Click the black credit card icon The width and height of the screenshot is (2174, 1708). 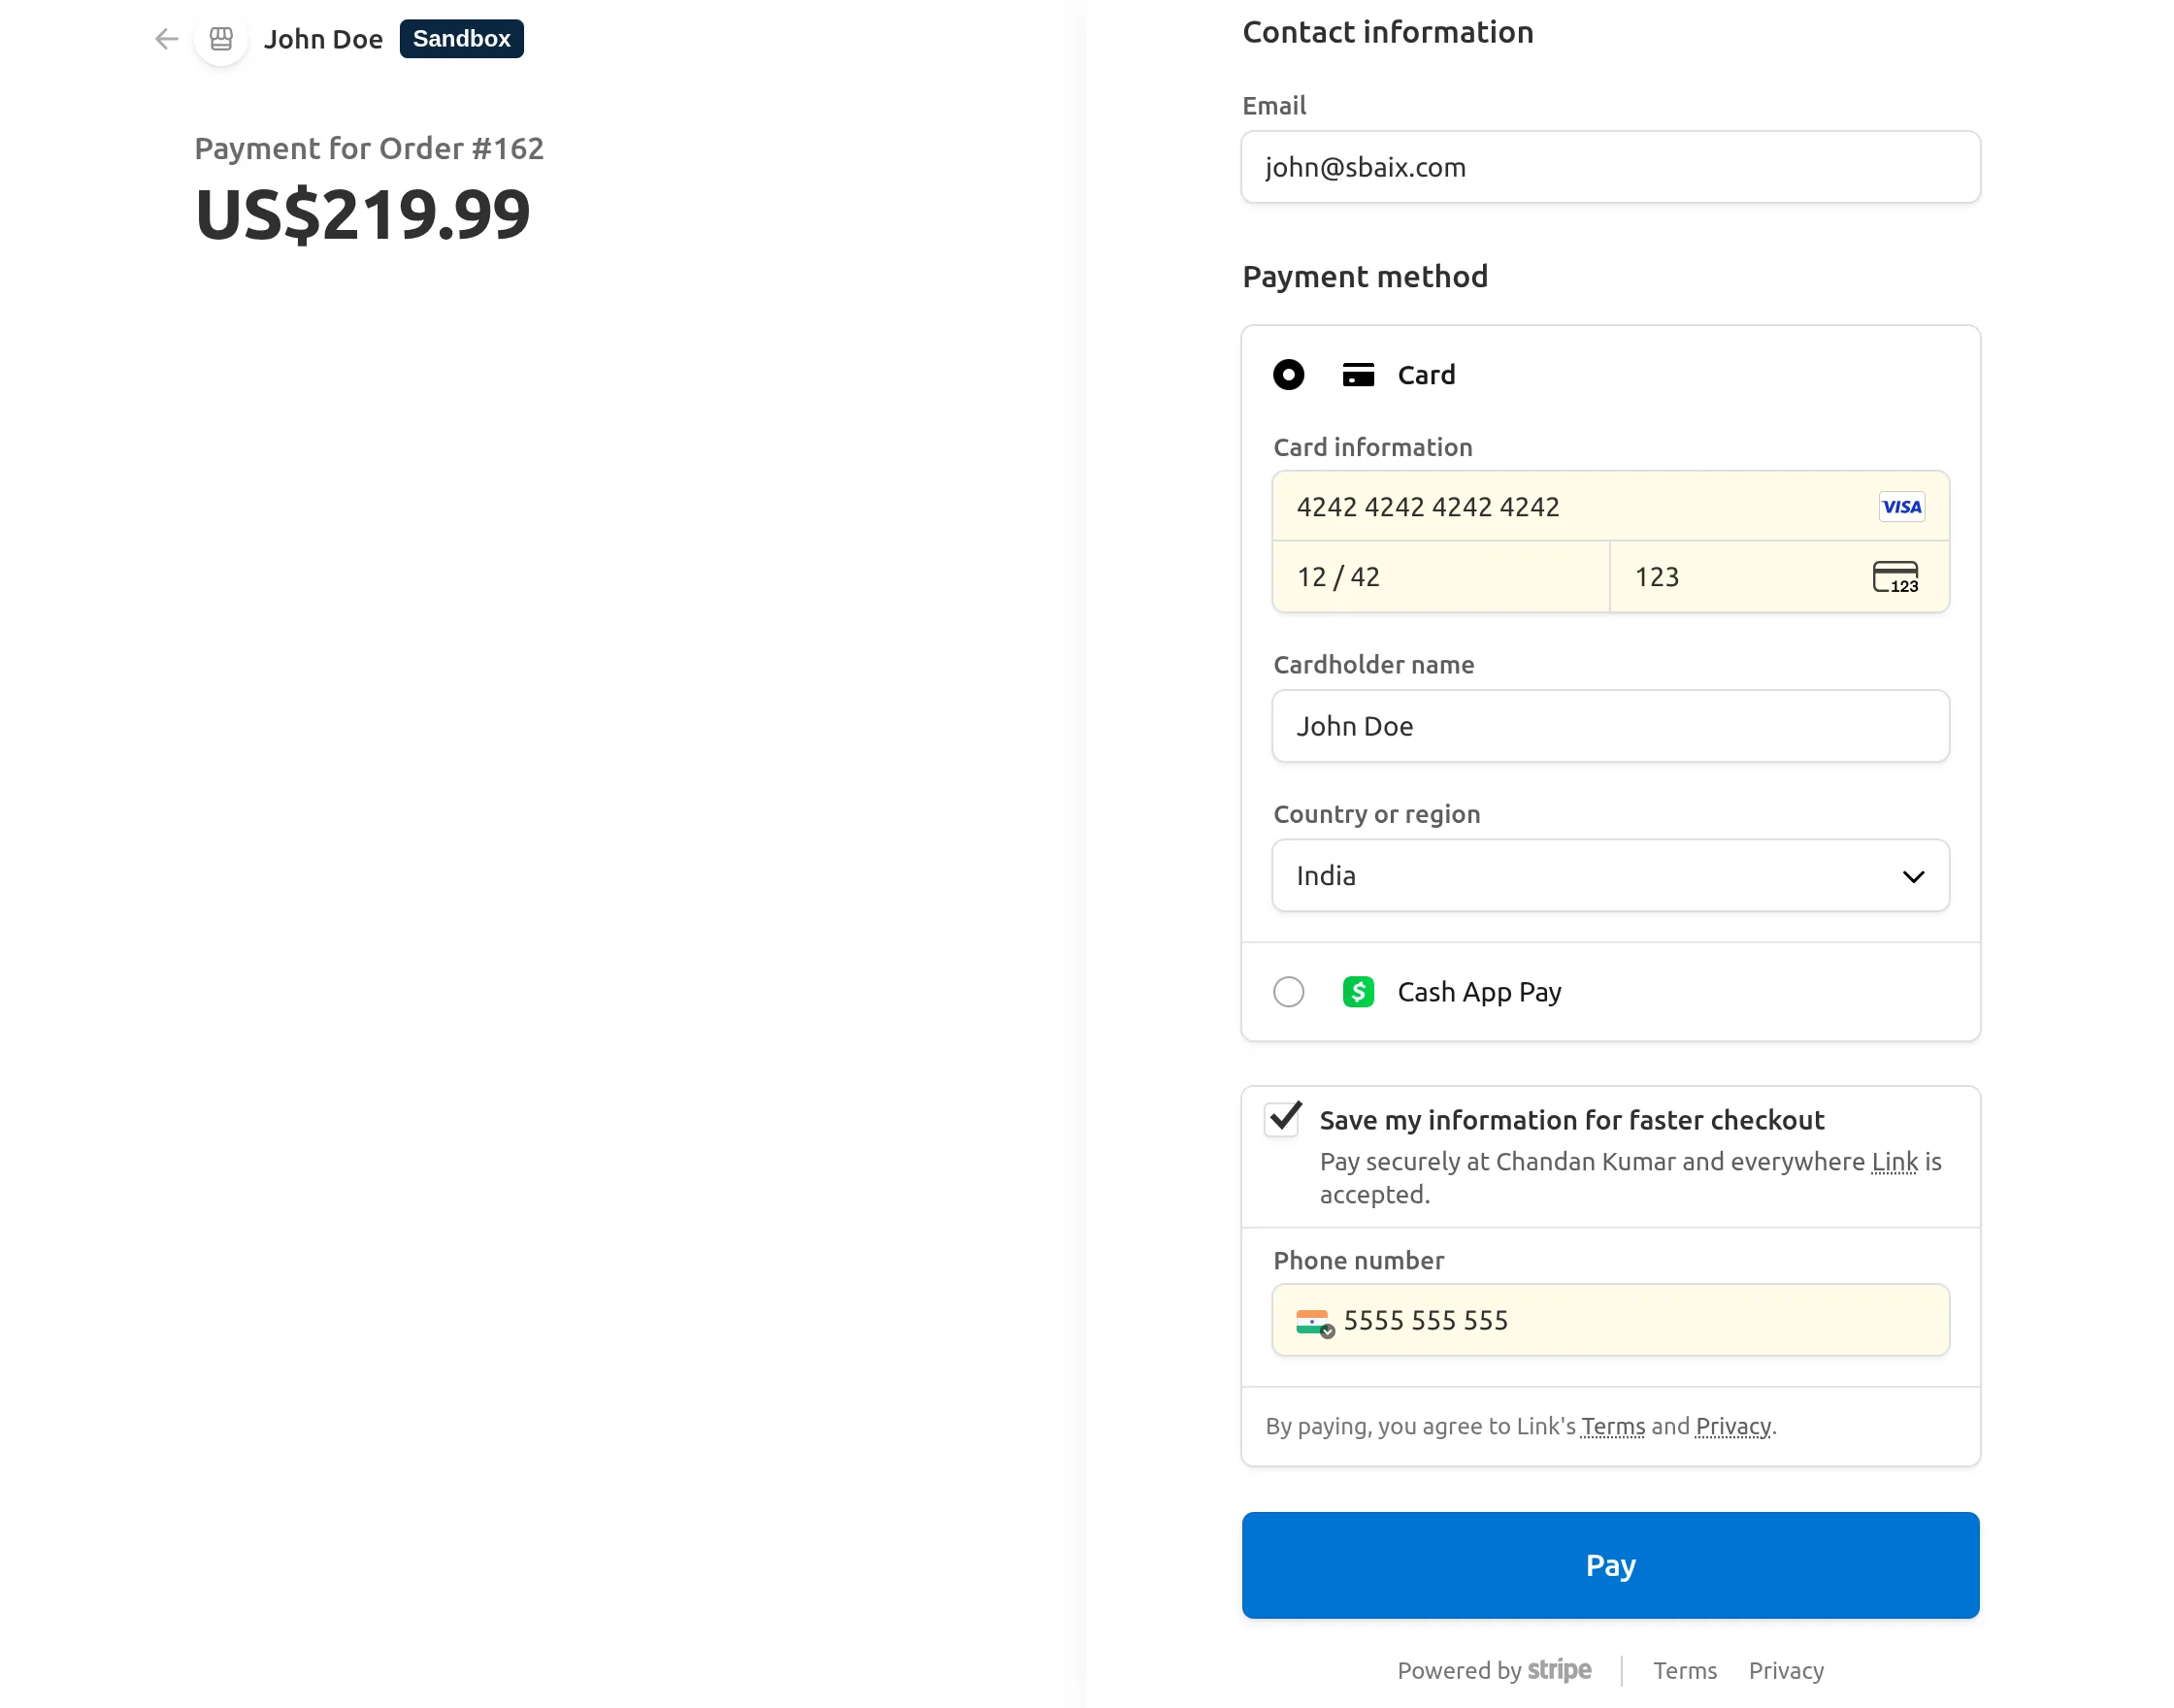(x=1357, y=375)
